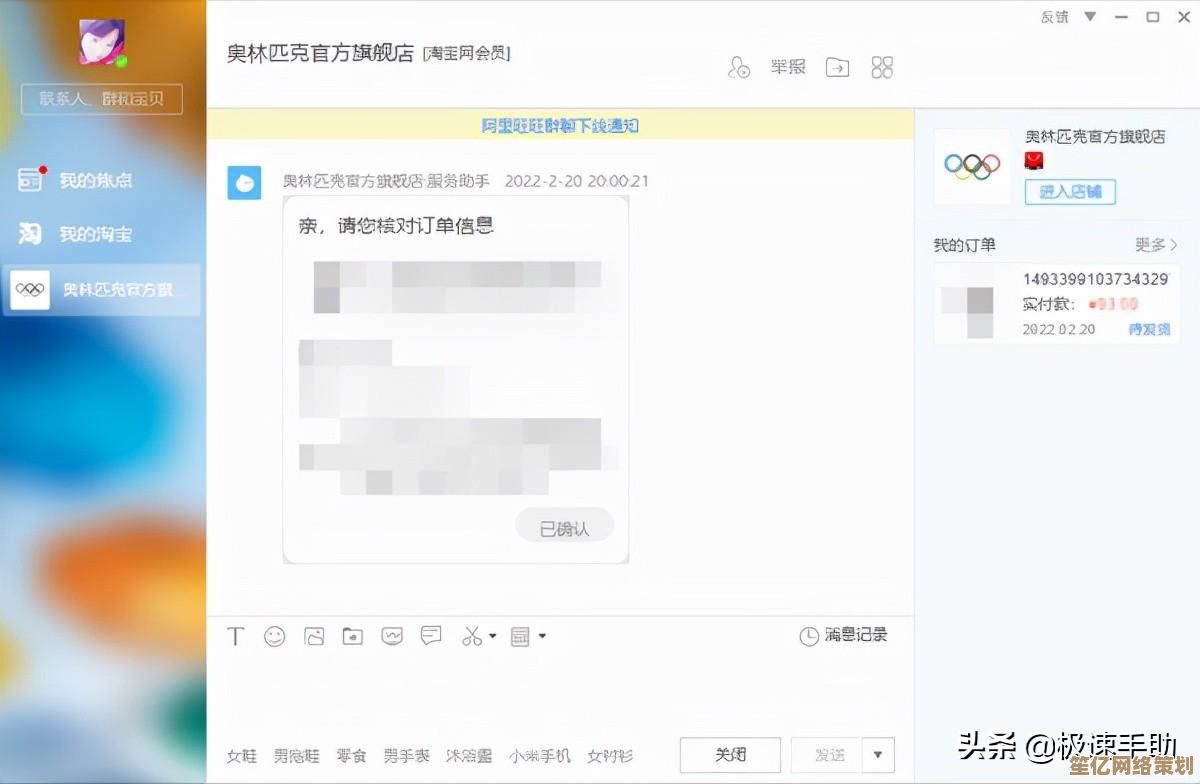The image size is (1200, 784).
Task: Click the 女衬衫 suggestion tag
Action: click(610, 756)
